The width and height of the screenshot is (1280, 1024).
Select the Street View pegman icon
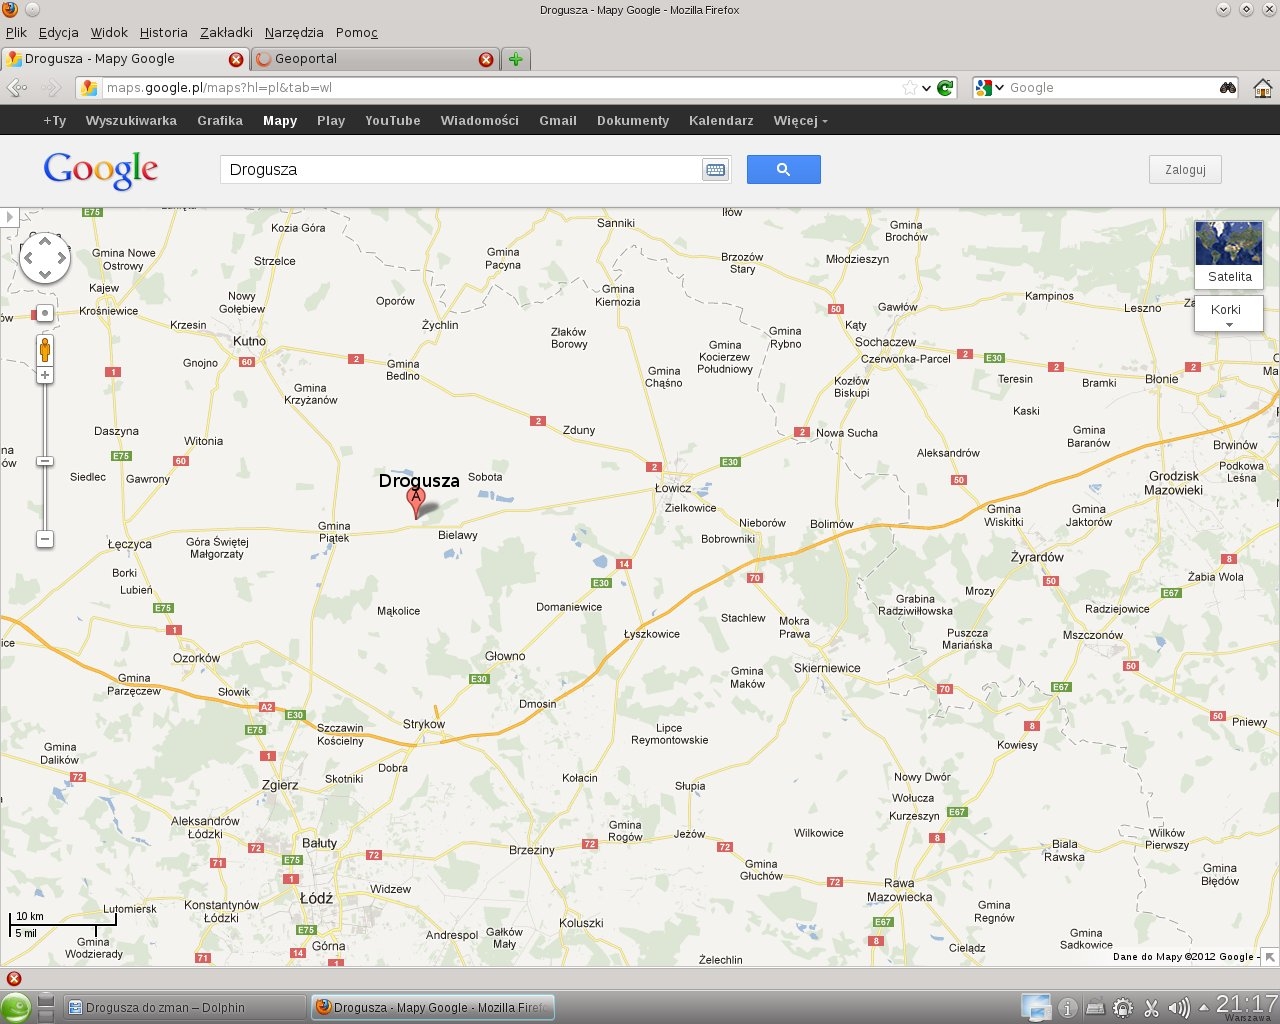point(45,350)
